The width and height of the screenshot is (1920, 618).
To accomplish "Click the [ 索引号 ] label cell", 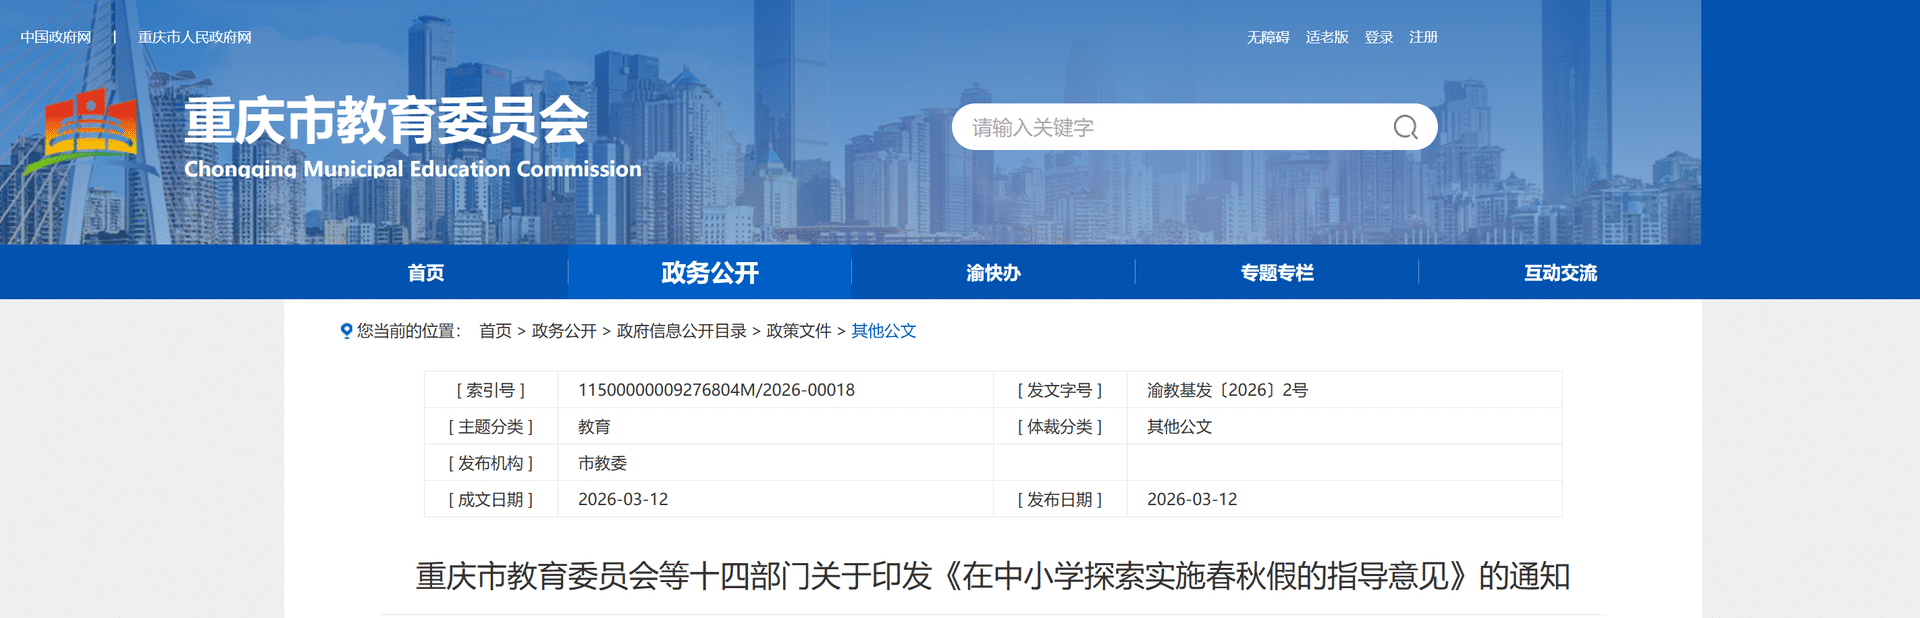I will click(x=491, y=390).
